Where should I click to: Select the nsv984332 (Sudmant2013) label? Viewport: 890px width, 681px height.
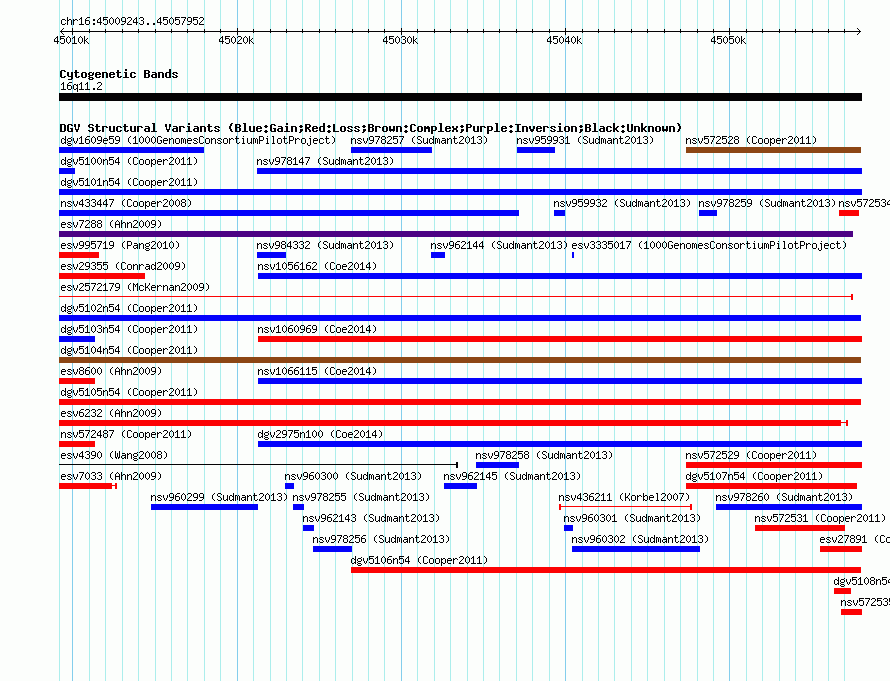[x=325, y=245]
